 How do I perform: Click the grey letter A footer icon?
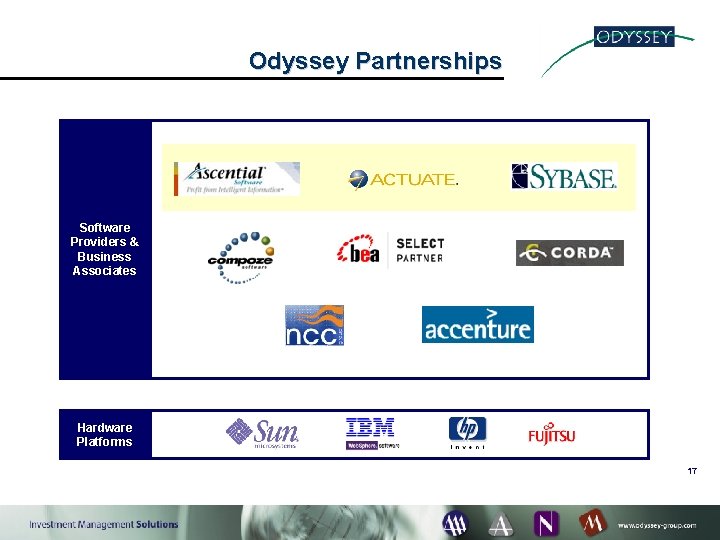click(x=501, y=524)
